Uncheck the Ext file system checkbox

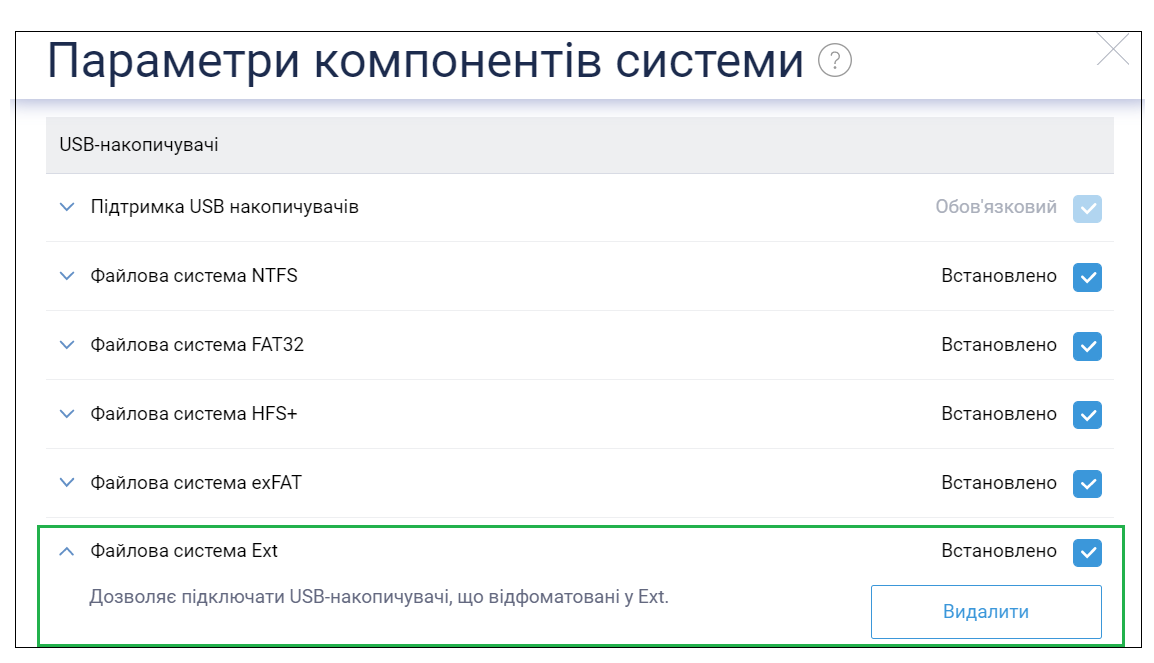[1087, 552]
